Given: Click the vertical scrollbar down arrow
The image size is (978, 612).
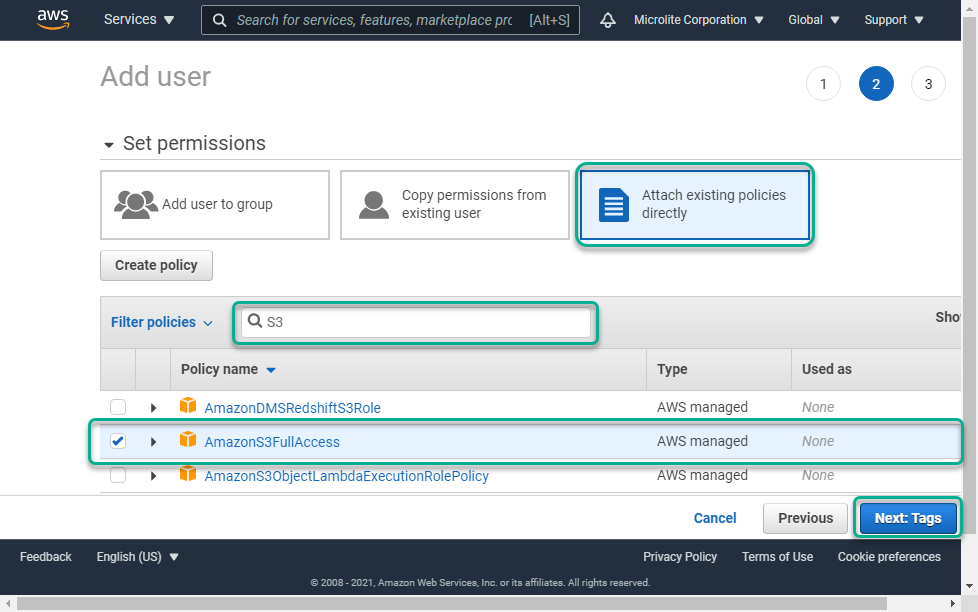Looking at the screenshot, I should (x=969, y=586).
